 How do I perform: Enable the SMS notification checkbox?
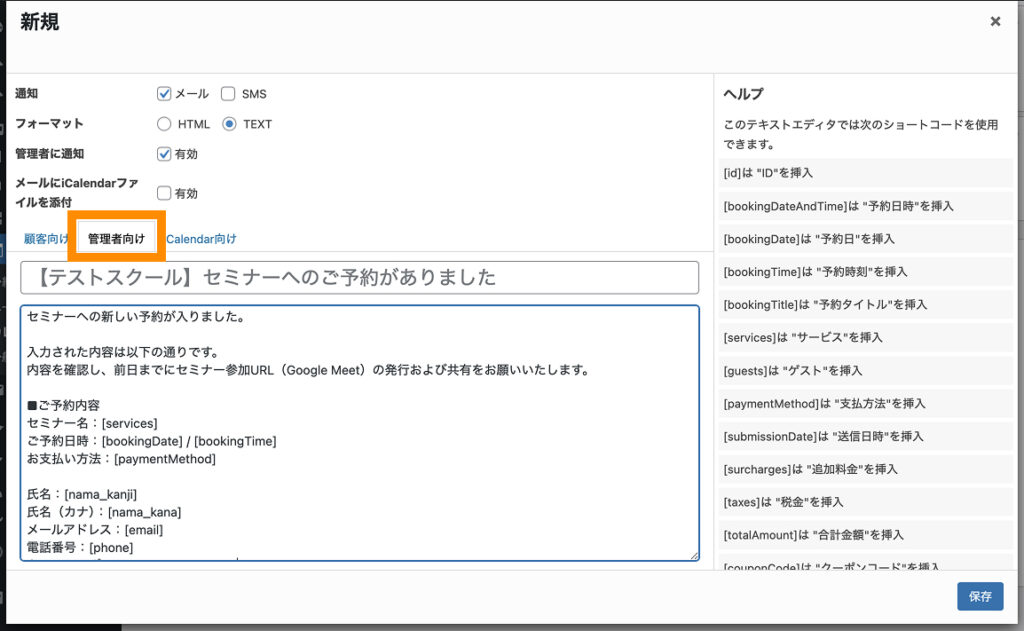click(x=228, y=94)
